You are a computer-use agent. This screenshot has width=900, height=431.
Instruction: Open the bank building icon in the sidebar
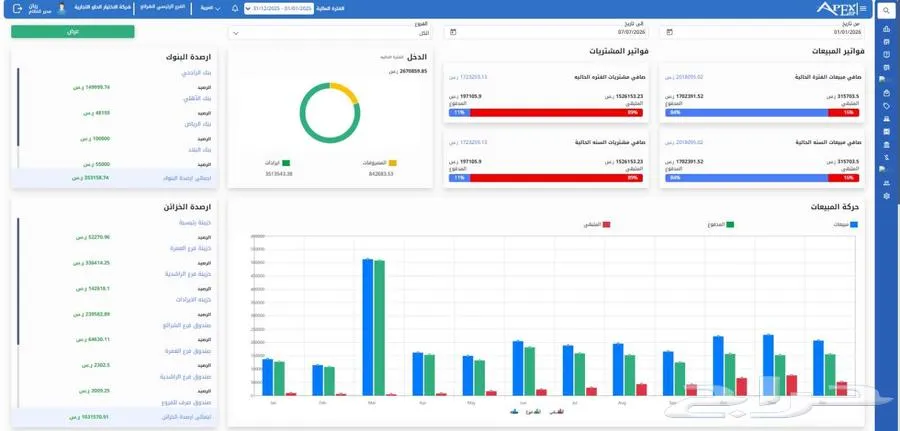[x=886, y=144]
